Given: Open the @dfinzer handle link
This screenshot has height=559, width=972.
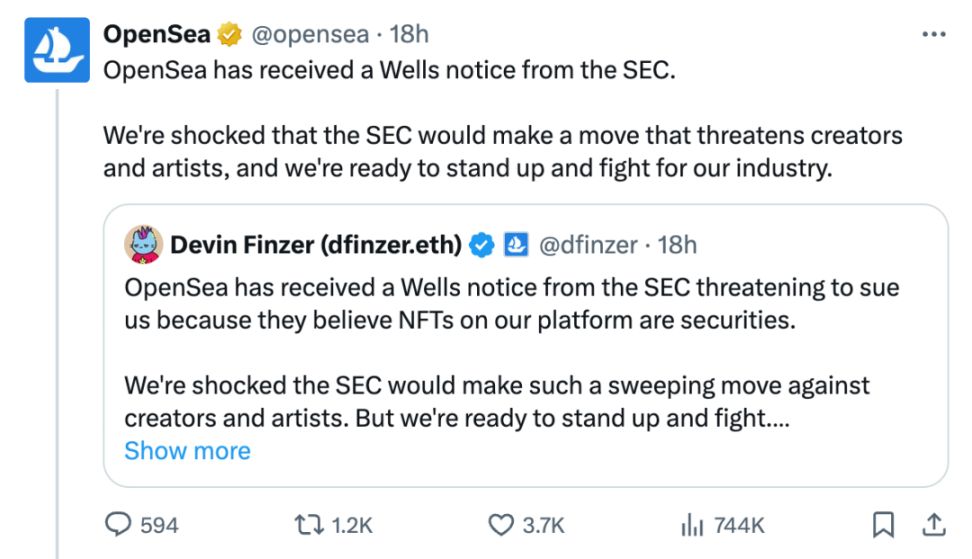Looking at the screenshot, I should click(x=589, y=244).
